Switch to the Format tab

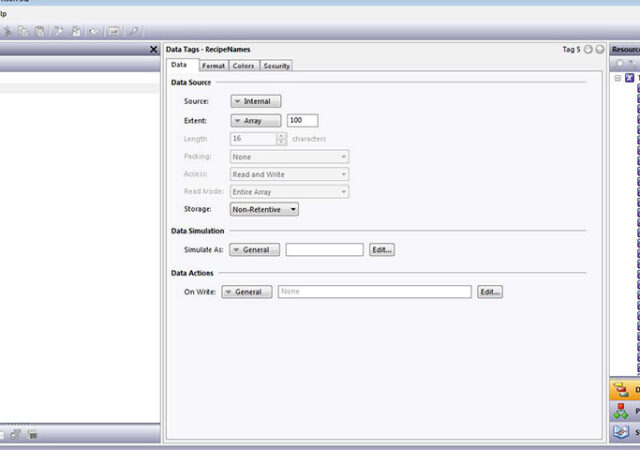(213, 66)
